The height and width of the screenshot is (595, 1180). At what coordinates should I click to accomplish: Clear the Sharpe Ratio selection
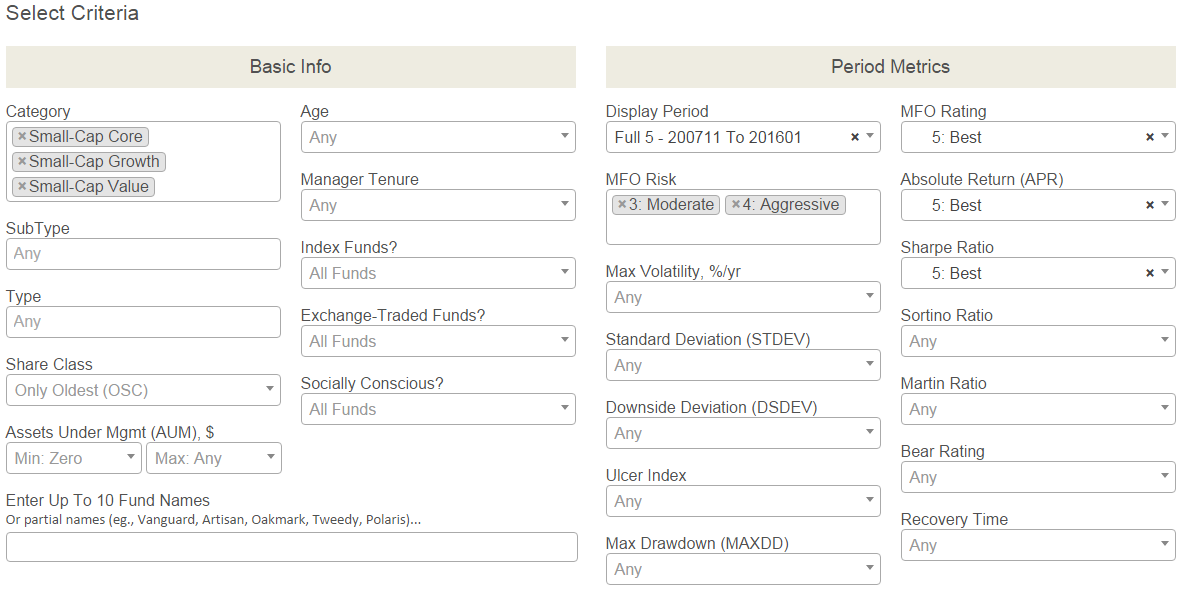point(1150,273)
